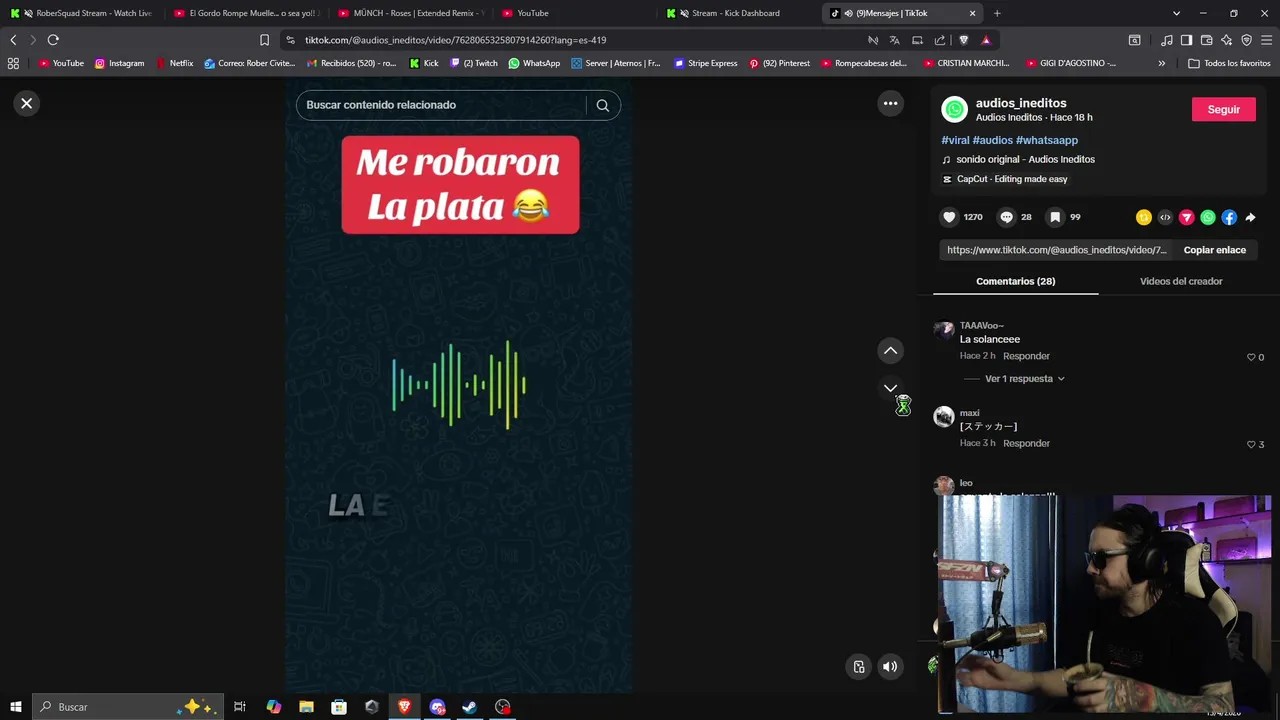
Task: Open tab search dropdown chevron
Action: pyautogui.click(x=1176, y=13)
